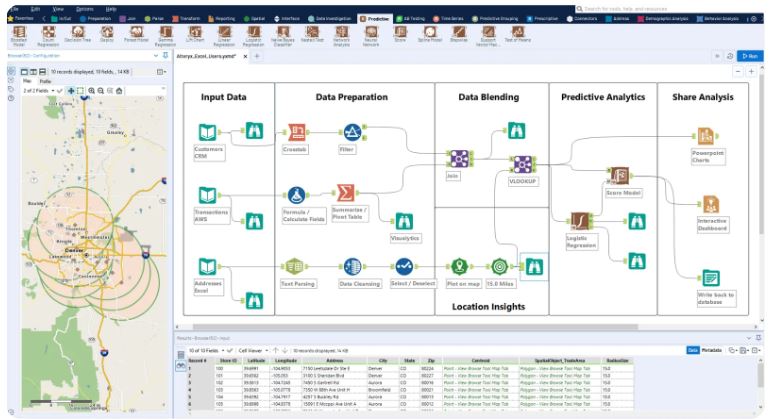This screenshot has height=419, width=770.
Task: Select the Spline Model tool
Action: coord(430,34)
